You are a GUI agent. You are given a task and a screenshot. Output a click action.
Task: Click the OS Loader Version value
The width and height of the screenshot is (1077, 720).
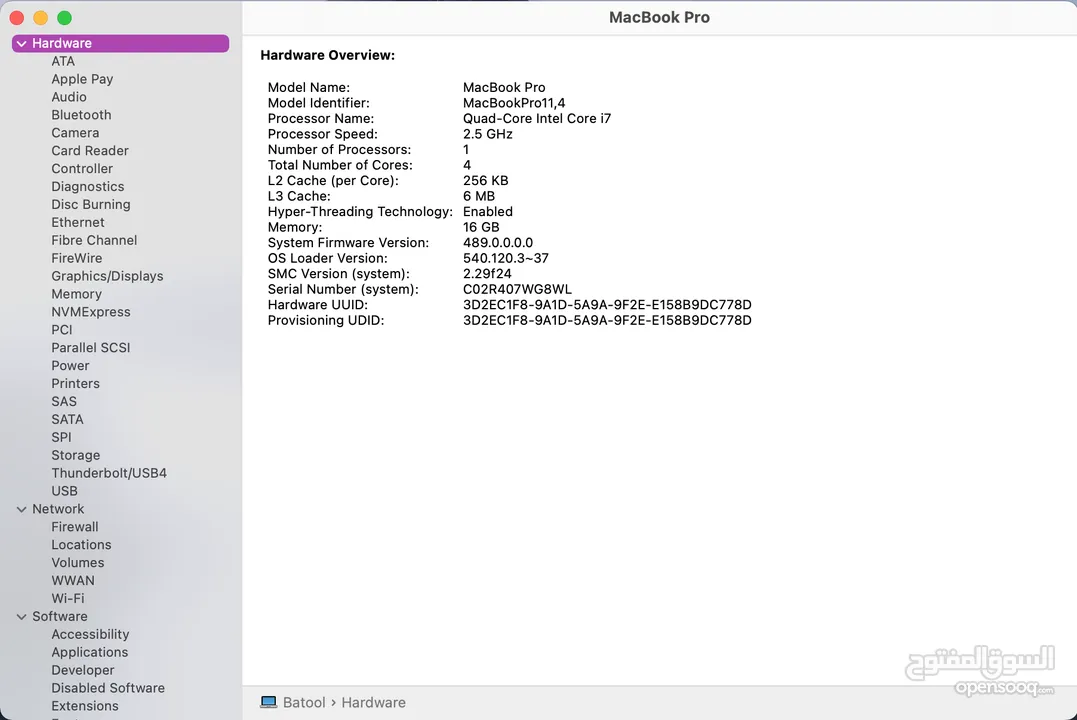506,258
